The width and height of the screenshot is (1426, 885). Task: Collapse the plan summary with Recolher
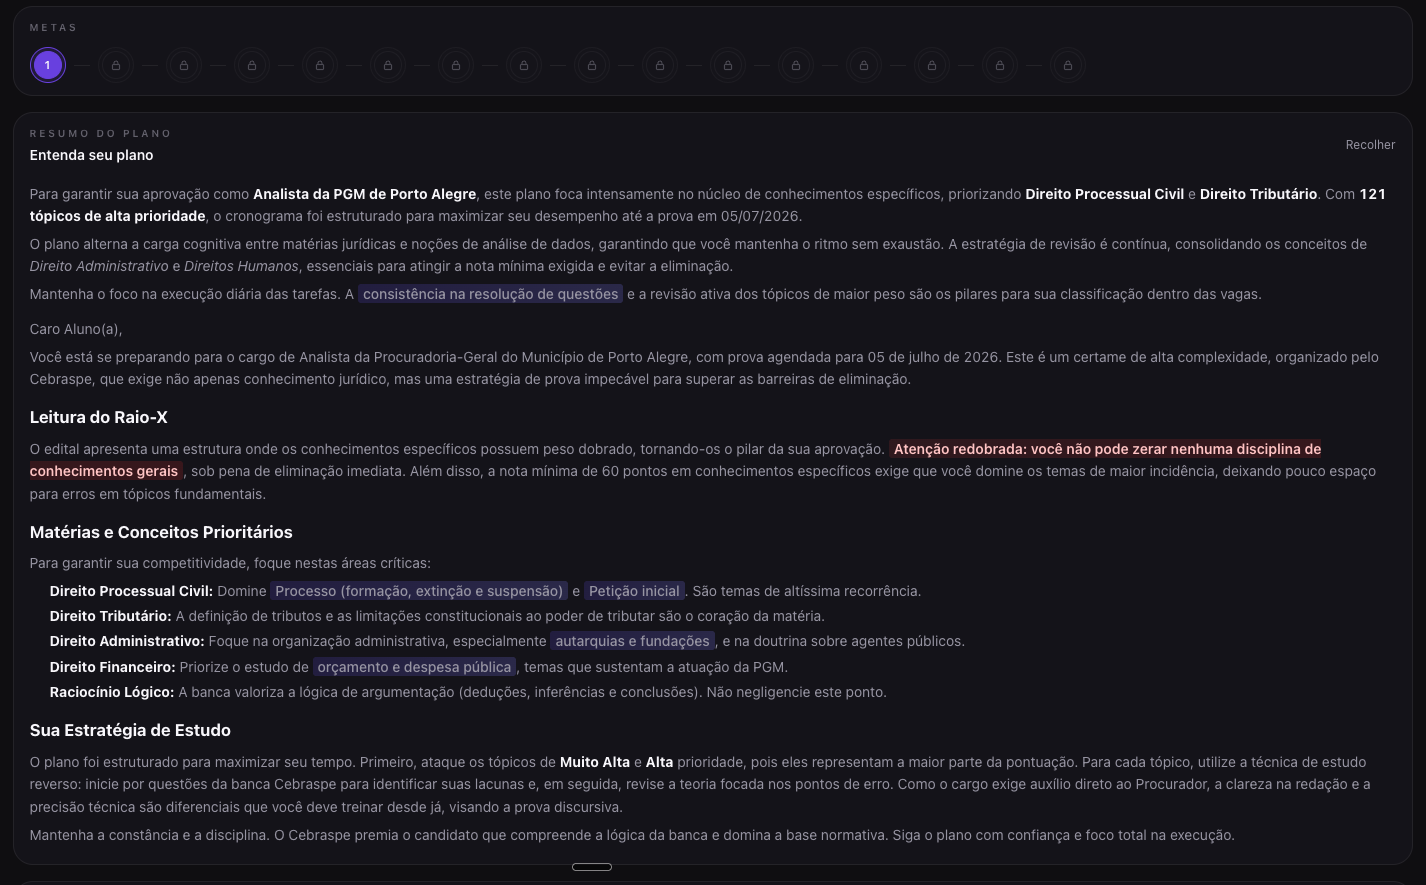[x=1369, y=144]
